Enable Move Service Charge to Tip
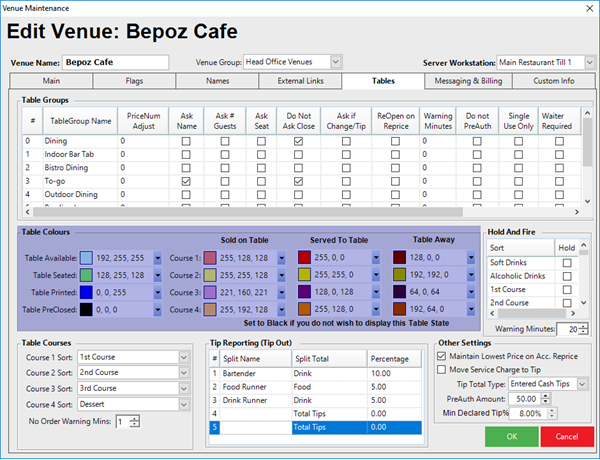600x460 pixels. pos(442,370)
